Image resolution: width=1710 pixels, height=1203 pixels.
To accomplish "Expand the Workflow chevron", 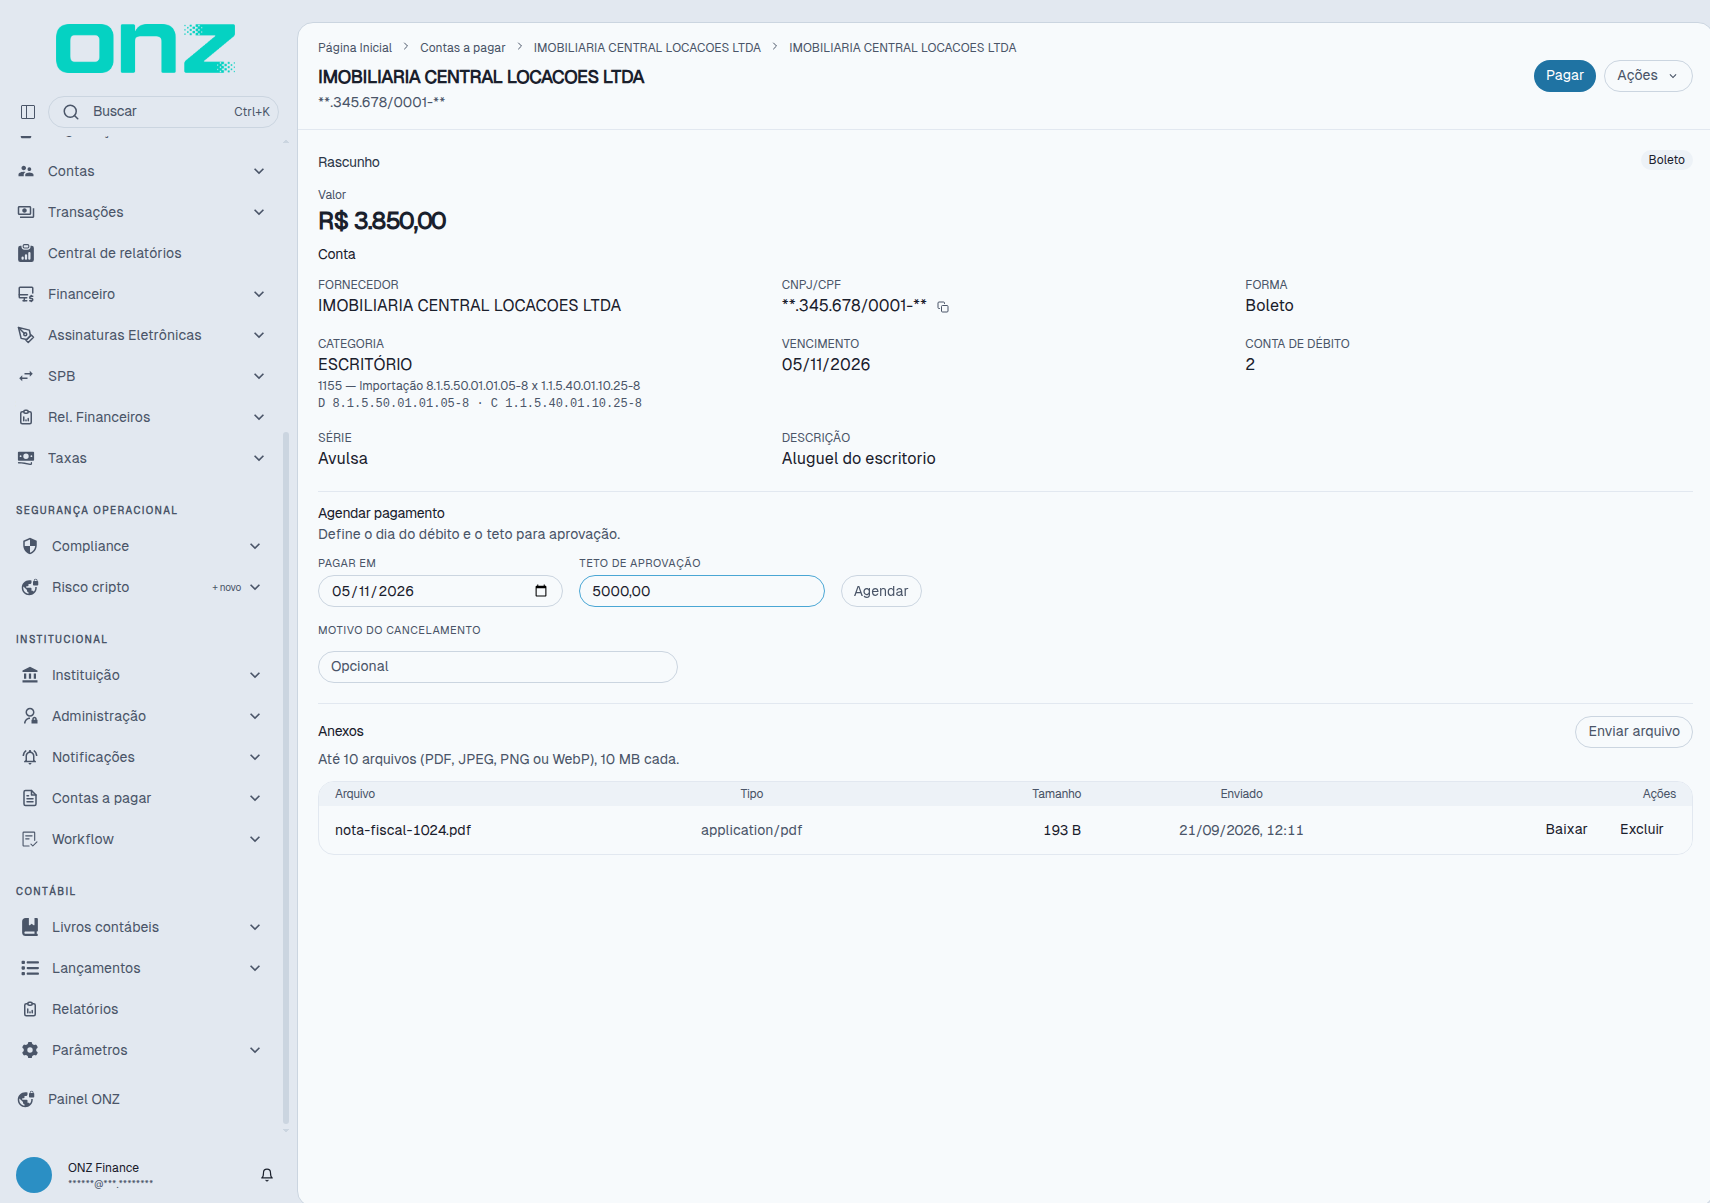I will [255, 839].
